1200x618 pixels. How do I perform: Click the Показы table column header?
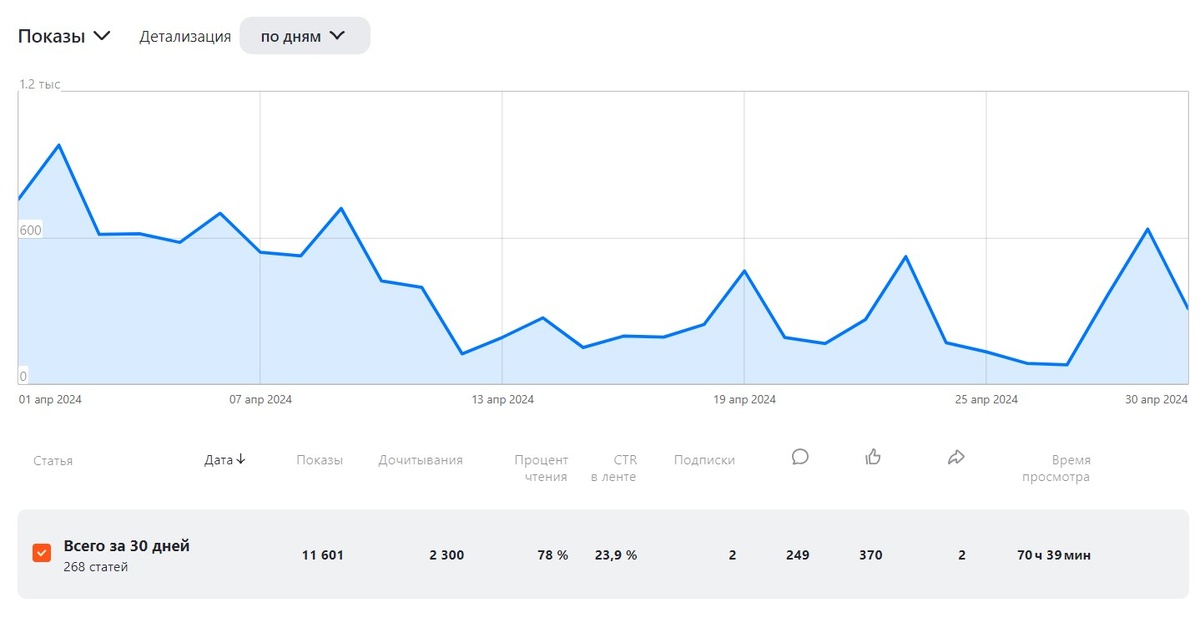320,460
